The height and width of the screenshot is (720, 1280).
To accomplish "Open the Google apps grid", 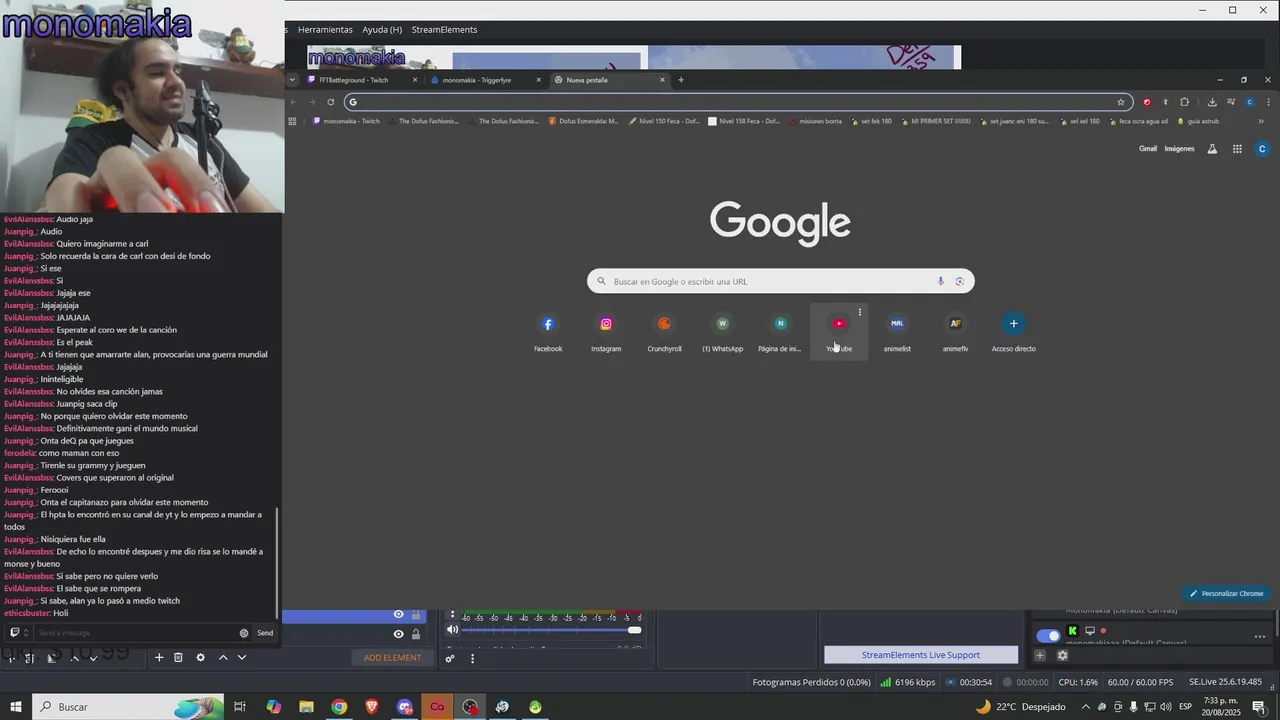I will pos(1237,149).
